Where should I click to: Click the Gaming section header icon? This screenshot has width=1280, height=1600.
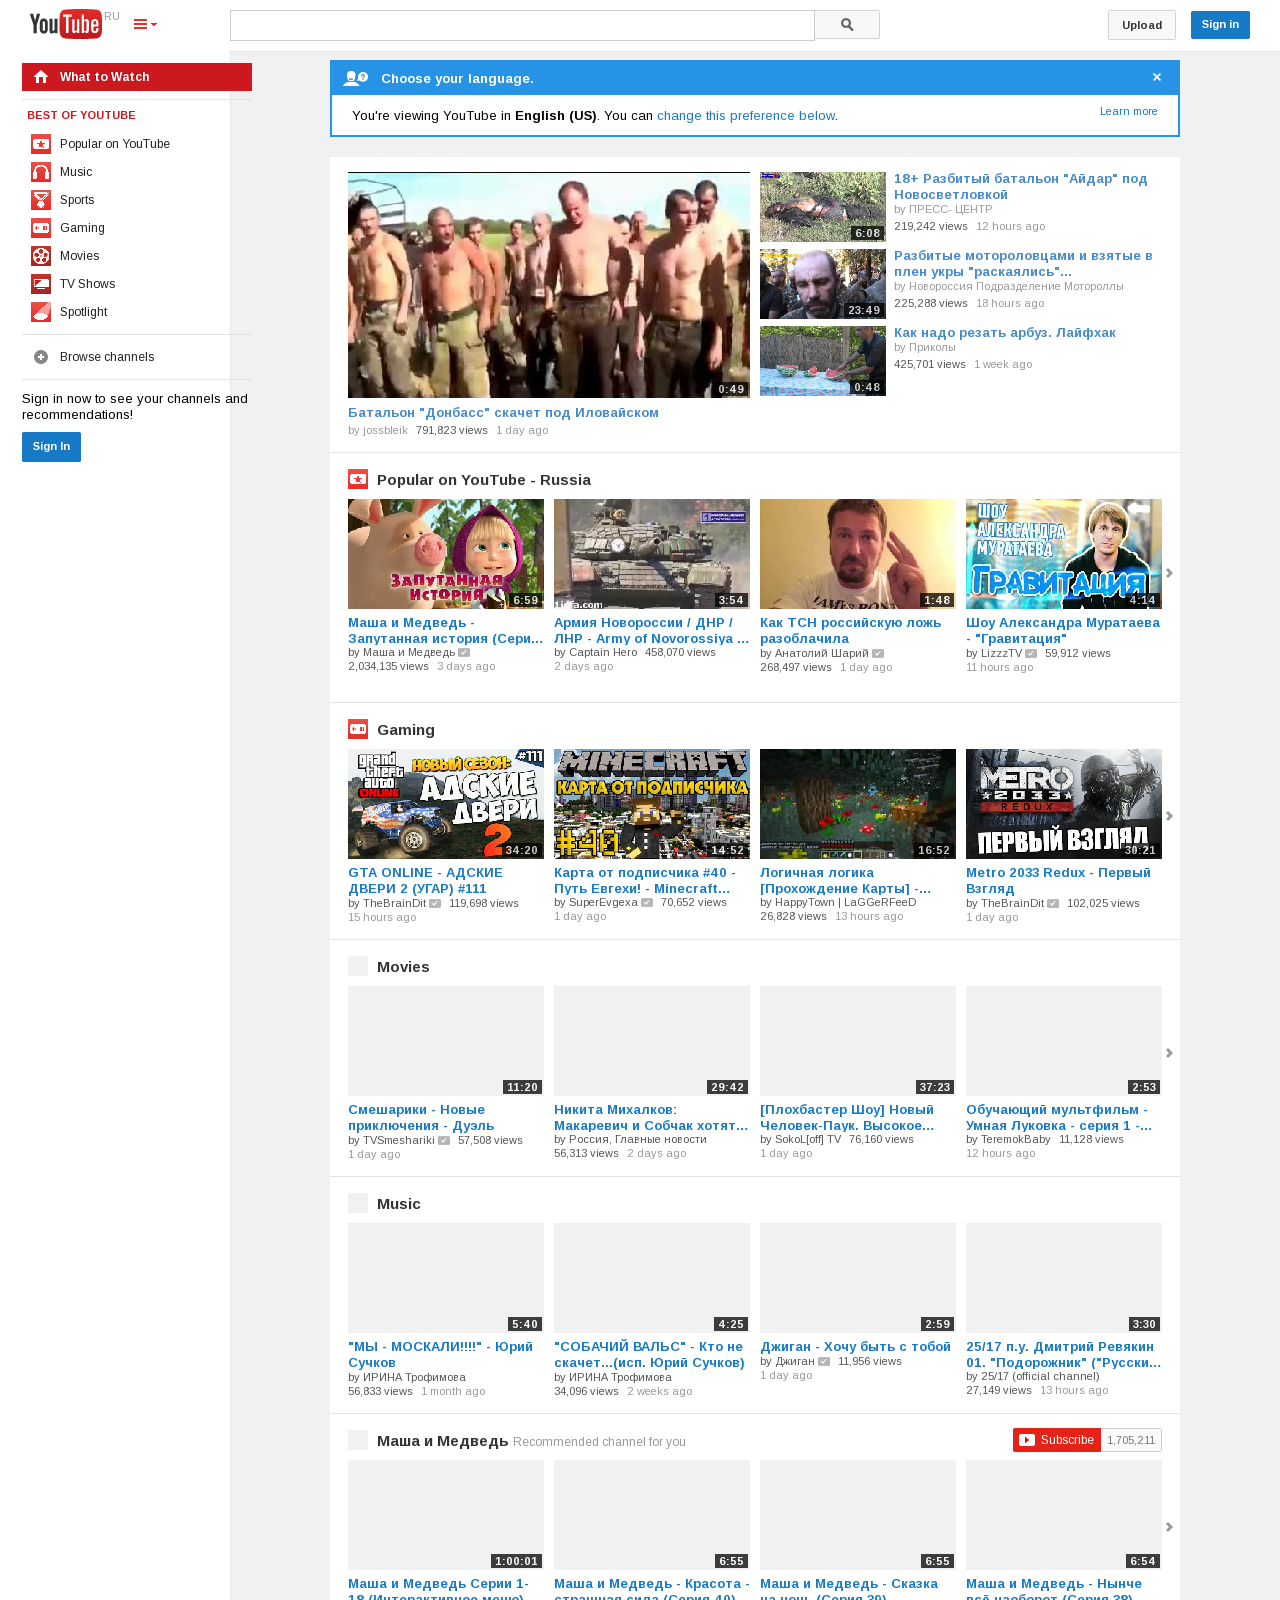click(358, 729)
